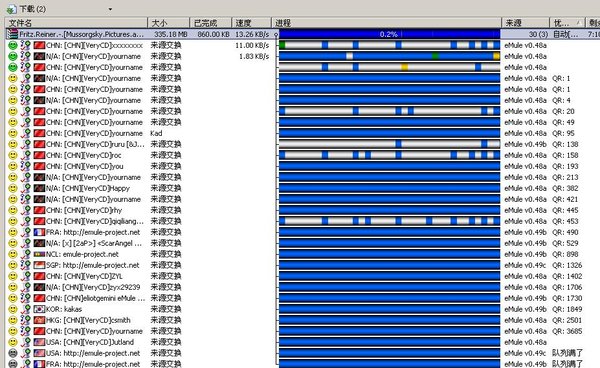Sort by the 速度 column header
Screen dimensions: 600x368
[251, 23]
